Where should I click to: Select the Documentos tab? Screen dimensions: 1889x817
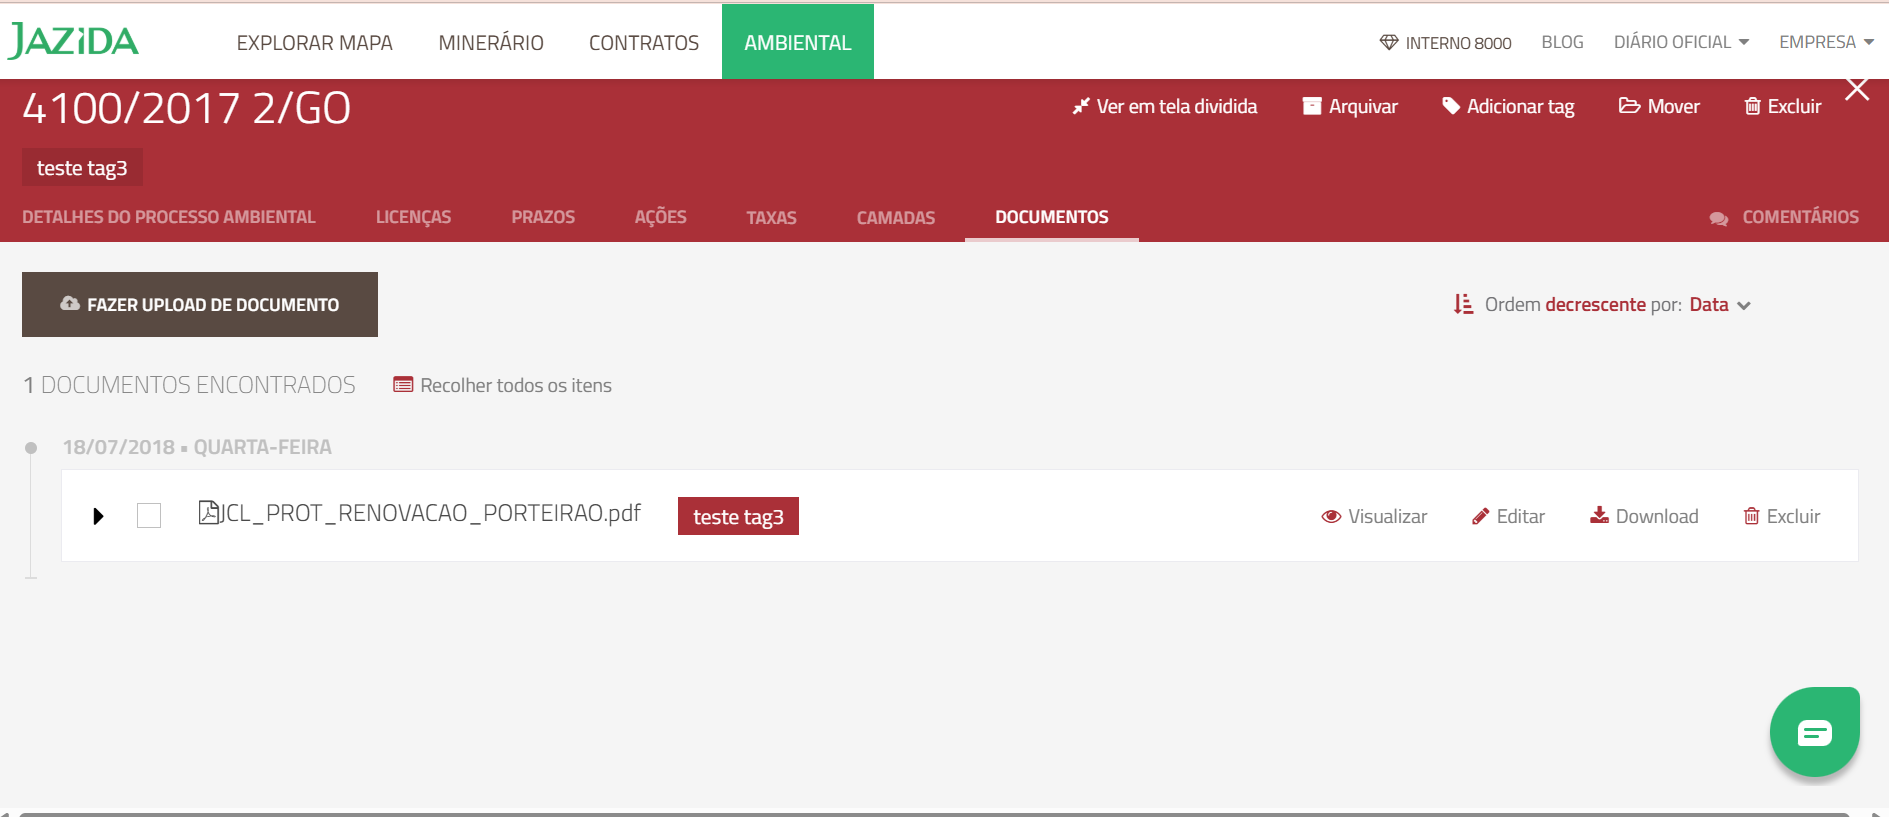[x=1052, y=217]
